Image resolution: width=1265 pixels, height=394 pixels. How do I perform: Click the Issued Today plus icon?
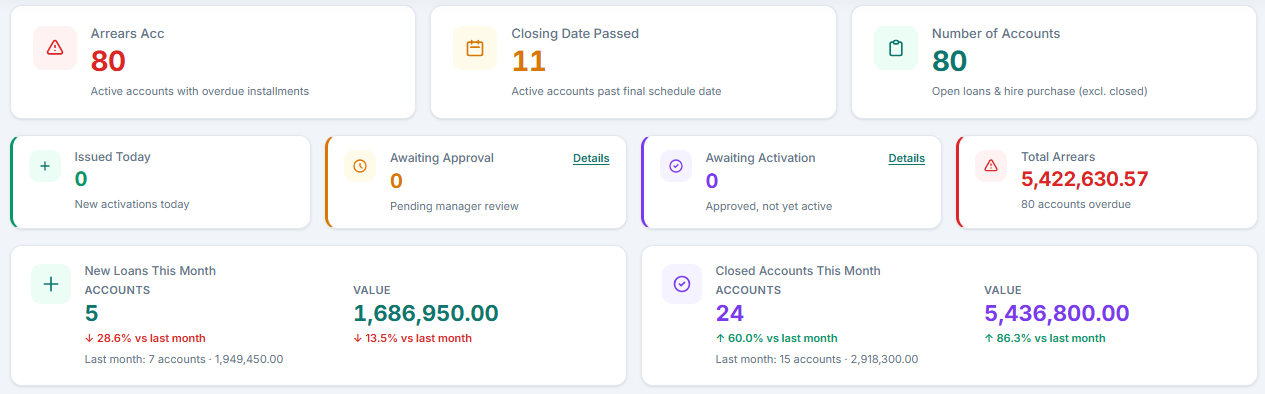44,166
